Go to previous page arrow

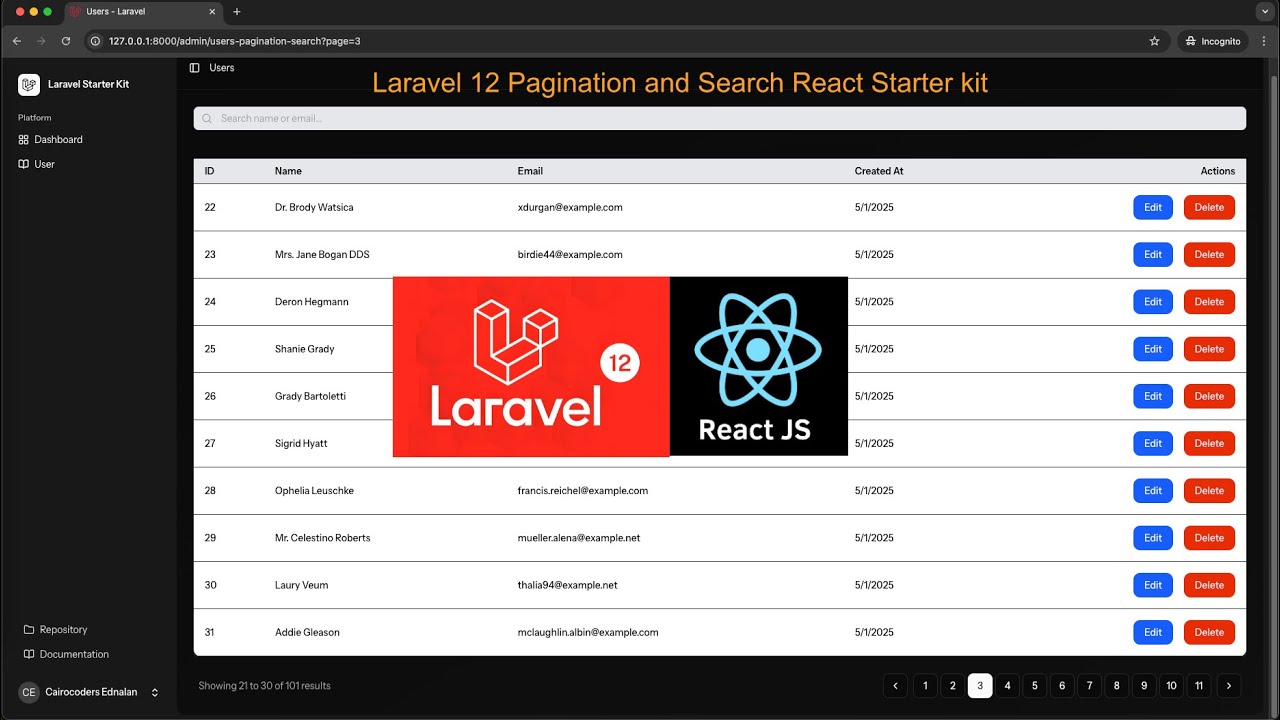click(x=895, y=686)
